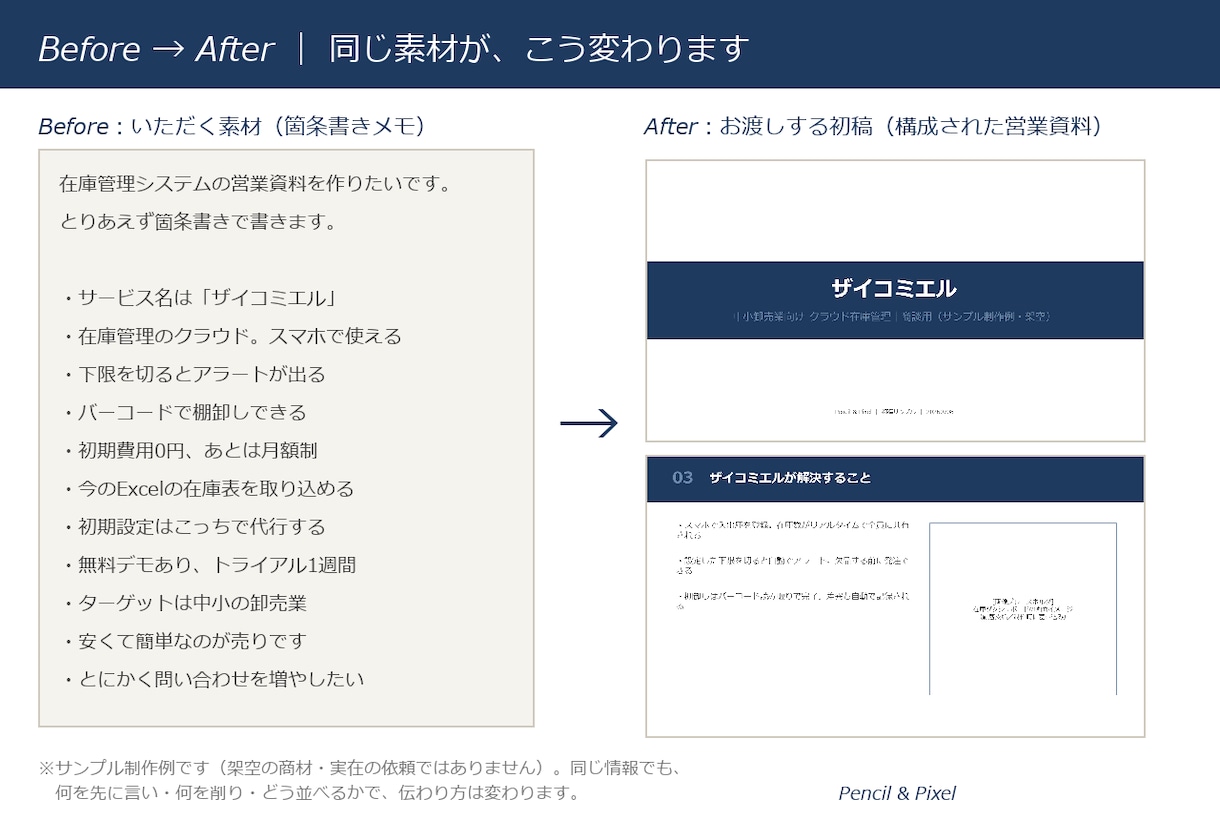Screen dimensions: 1220x820
Task: Click the outlined image placeholder on slide 03
Action: point(1023,608)
